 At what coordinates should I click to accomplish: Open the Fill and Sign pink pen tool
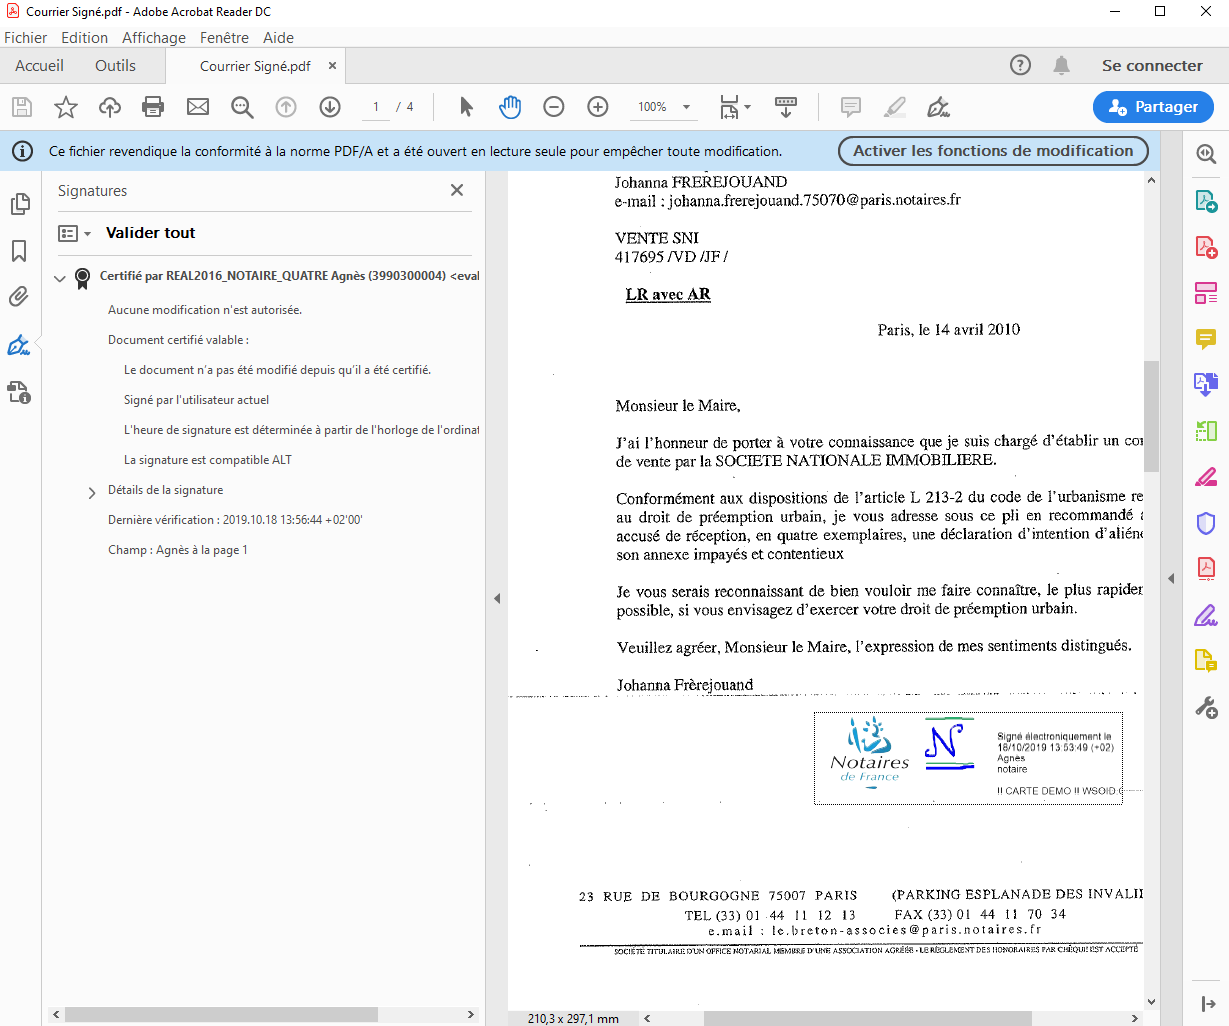[1206, 477]
